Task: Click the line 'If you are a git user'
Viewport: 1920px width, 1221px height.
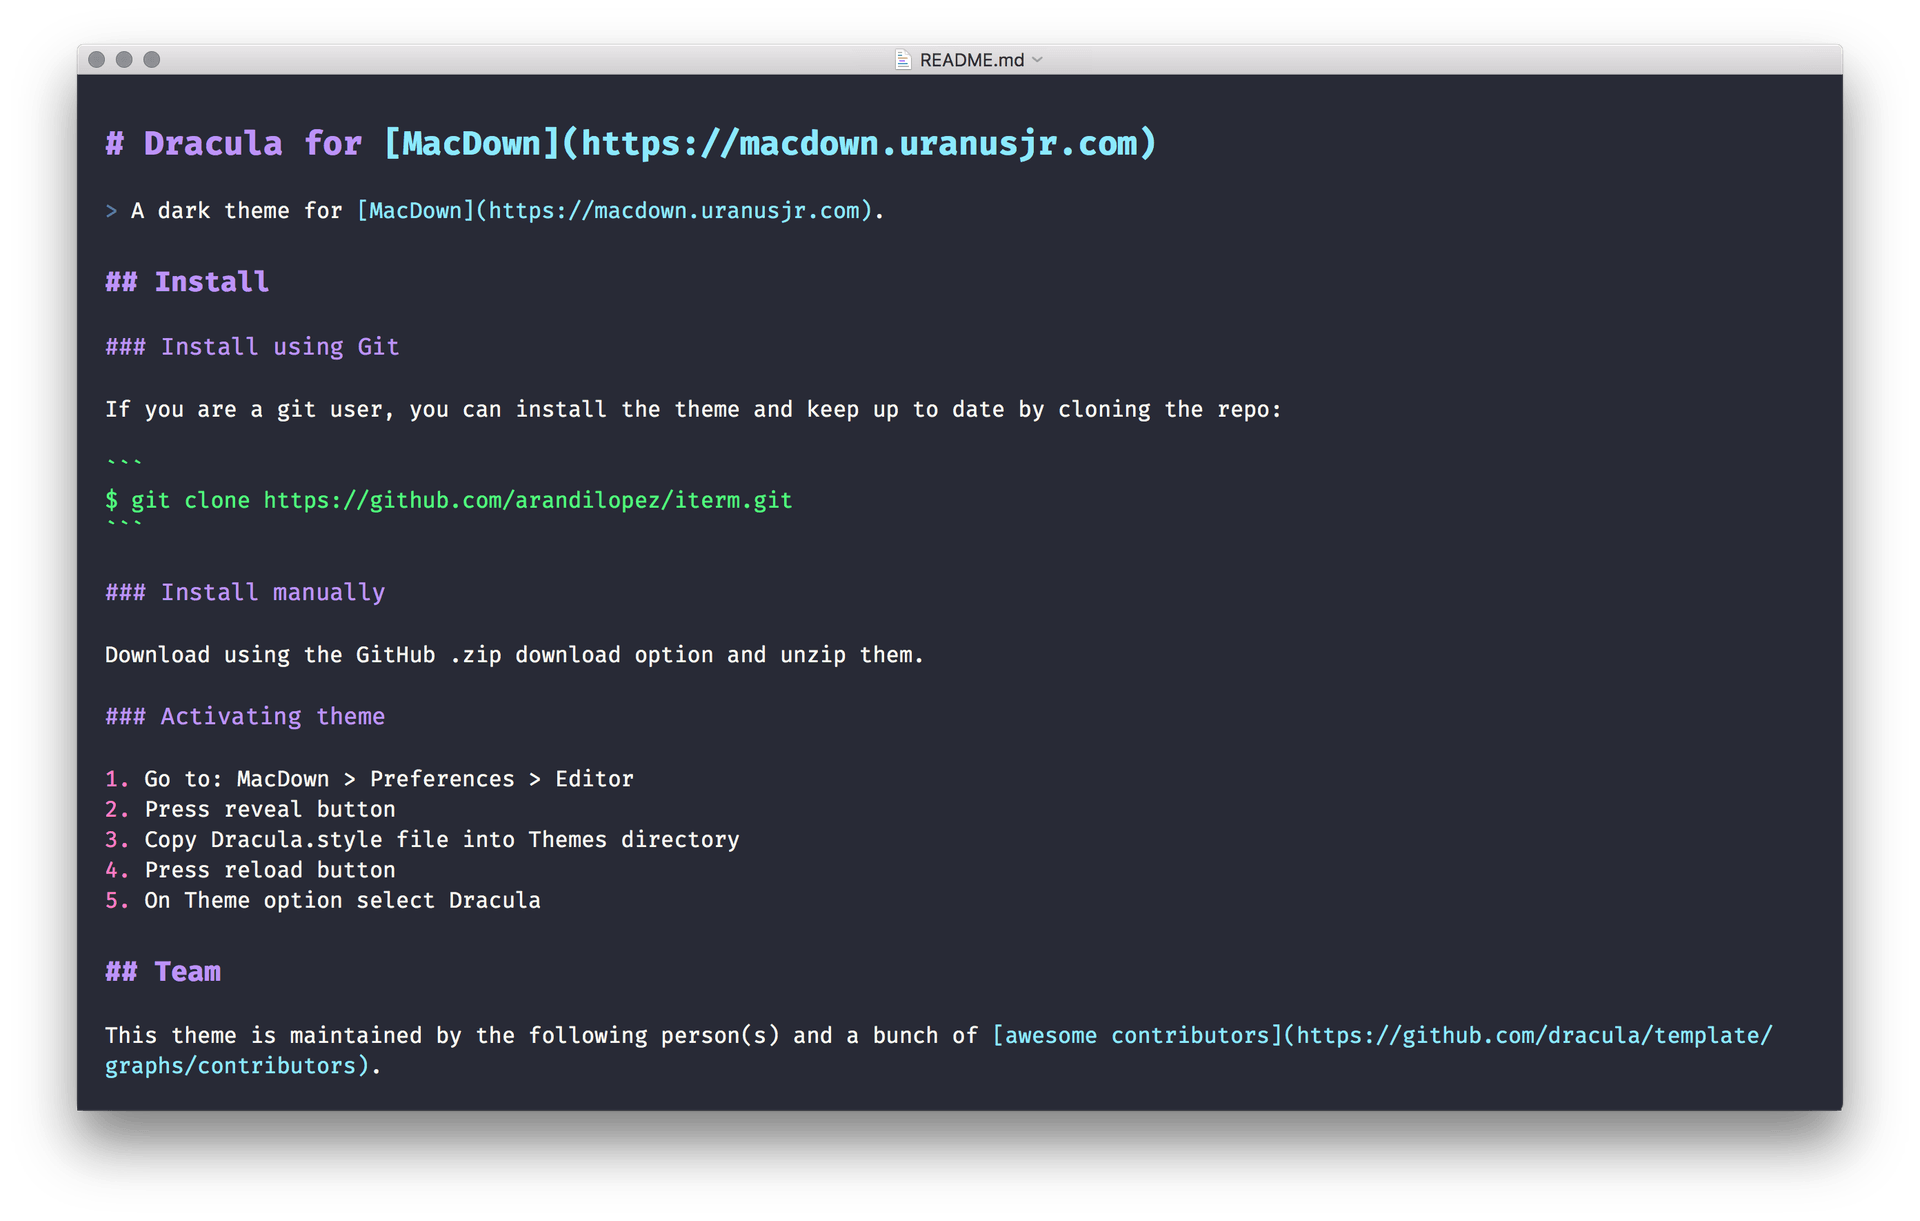Action: 693,410
